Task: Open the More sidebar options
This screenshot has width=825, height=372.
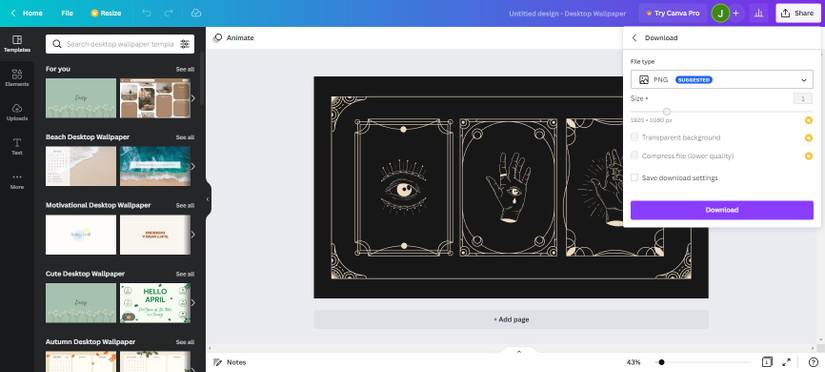Action: [x=17, y=181]
